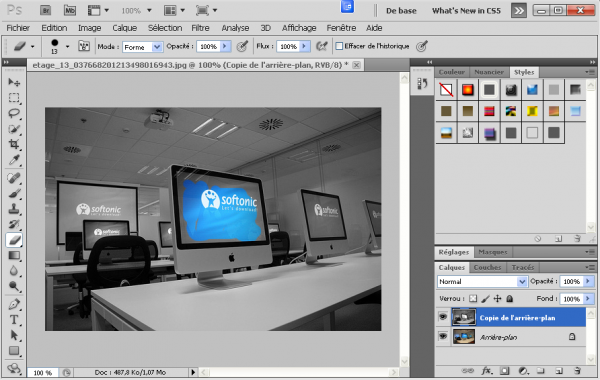The width and height of the screenshot is (600, 380).
Task: Select the red-yellow gradient style swatch
Action: (468, 90)
